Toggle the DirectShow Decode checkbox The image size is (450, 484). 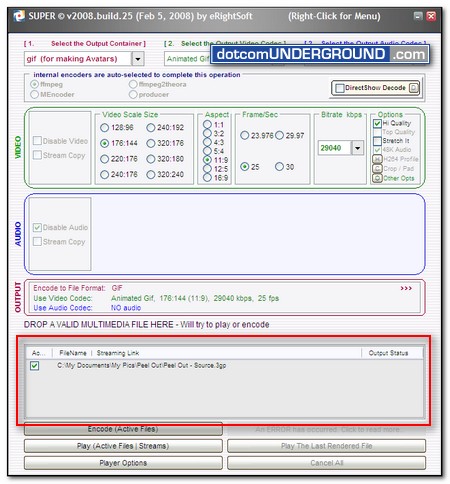(x=340, y=88)
